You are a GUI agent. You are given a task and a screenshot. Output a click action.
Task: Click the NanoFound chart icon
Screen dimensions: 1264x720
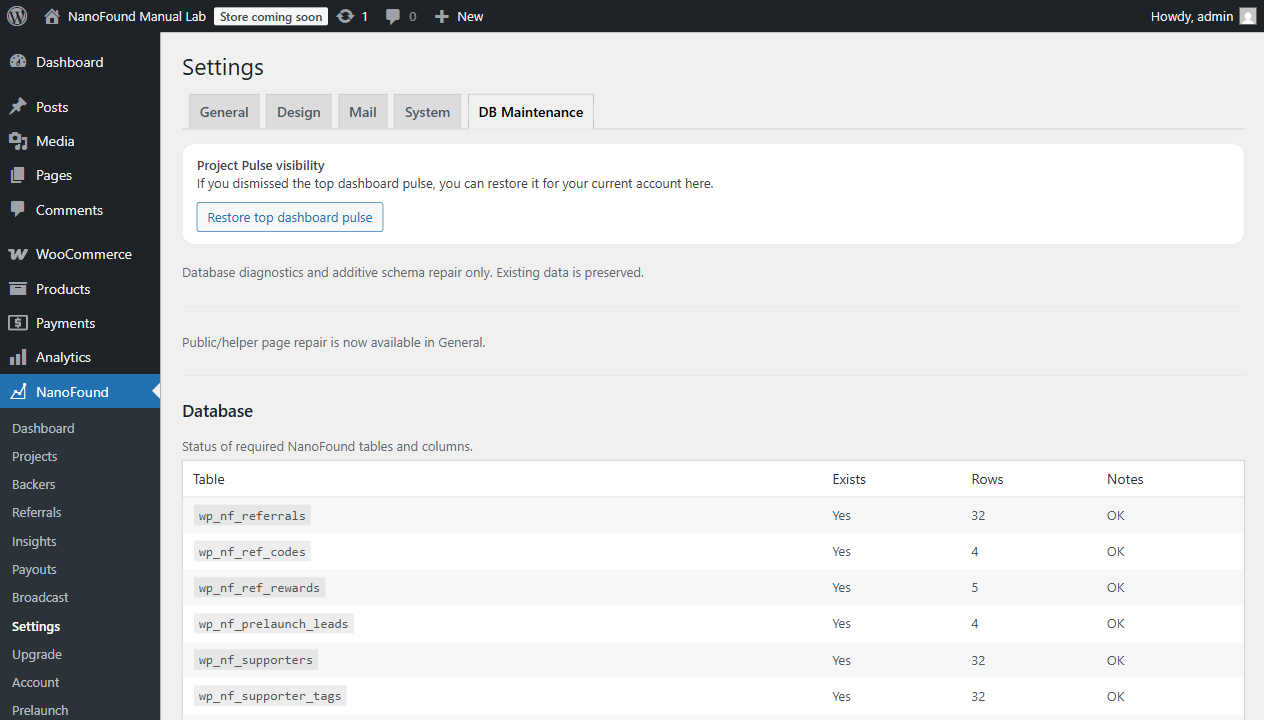click(18, 392)
